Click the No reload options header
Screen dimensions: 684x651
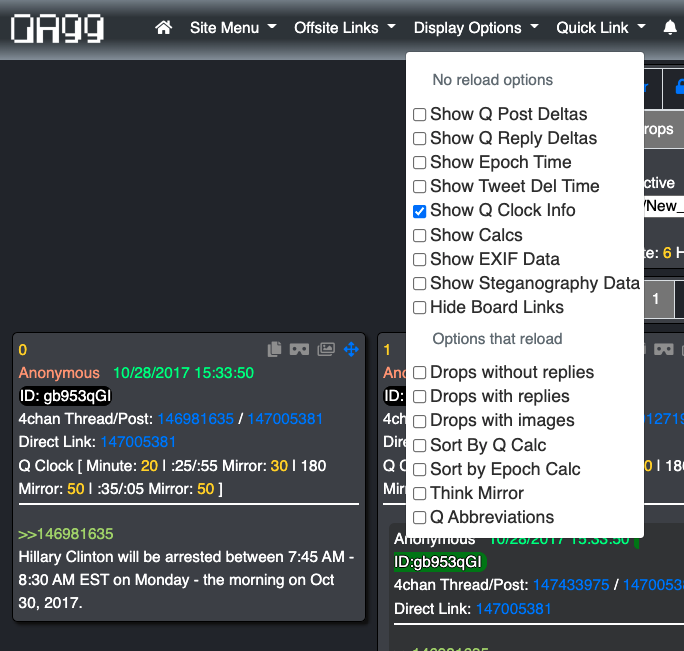point(492,80)
